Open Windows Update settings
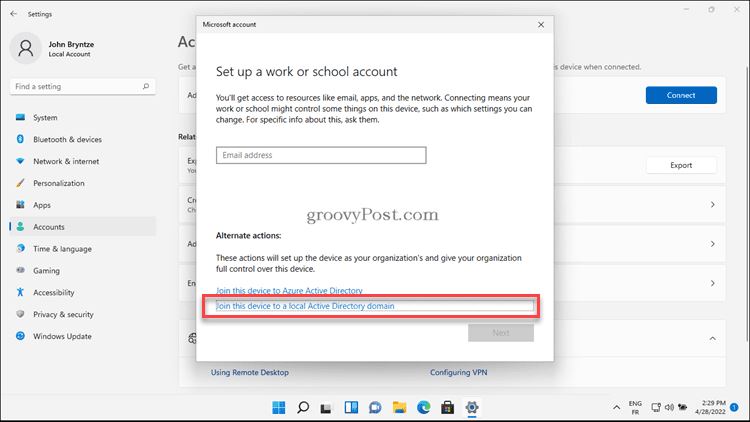This screenshot has width=750, height=422. click(x=82, y=336)
